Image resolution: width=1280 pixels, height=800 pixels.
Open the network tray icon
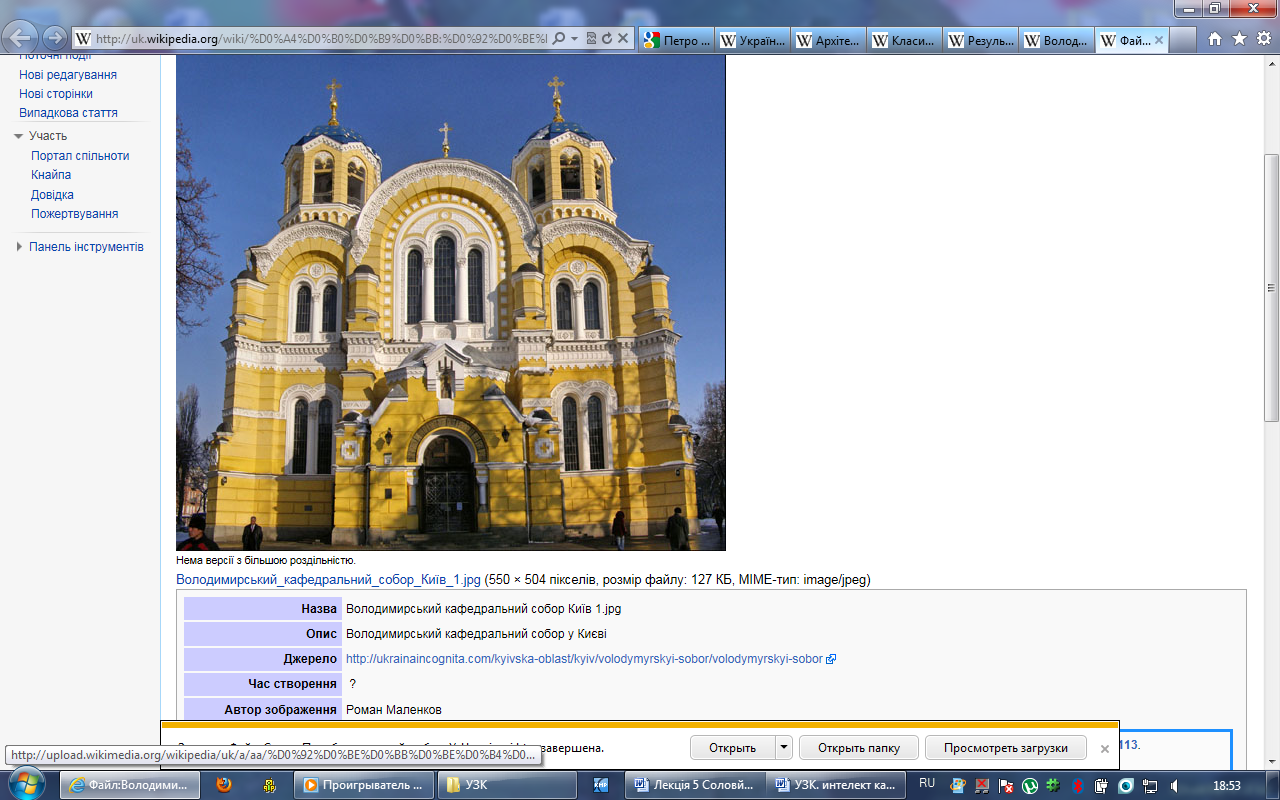(1150, 786)
